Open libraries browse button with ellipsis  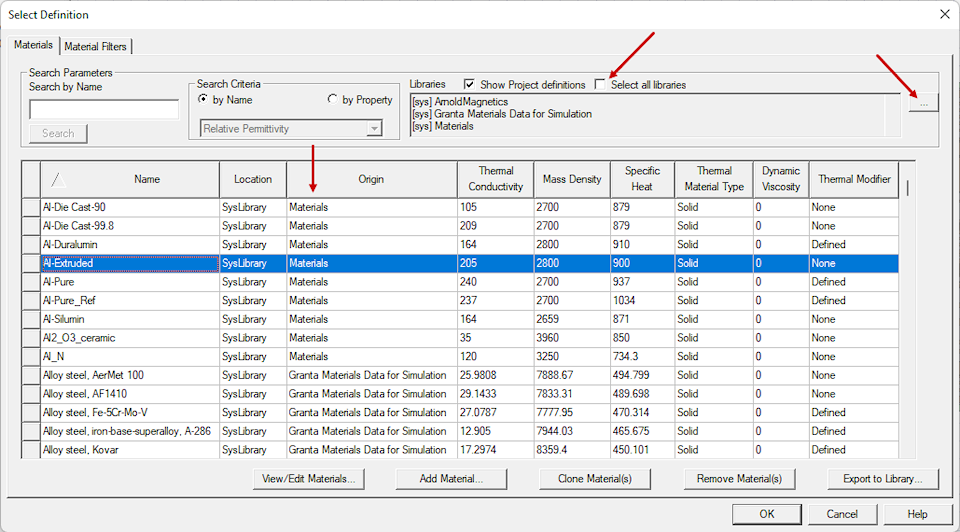(x=923, y=103)
